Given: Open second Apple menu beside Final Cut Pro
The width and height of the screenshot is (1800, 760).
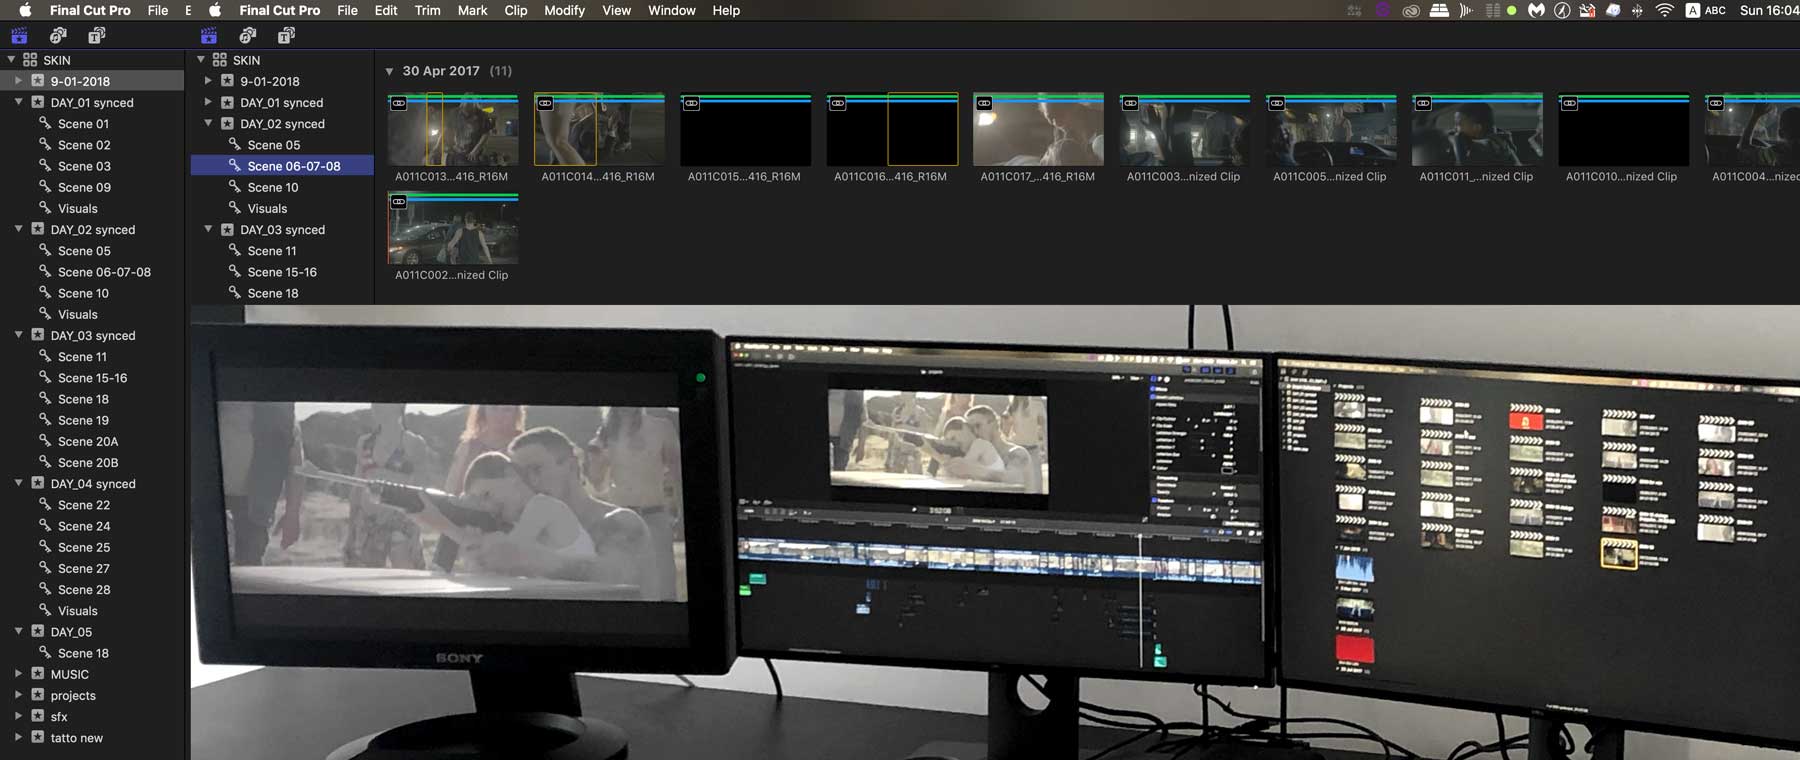Looking at the screenshot, I should pyautogui.click(x=214, y=10).
